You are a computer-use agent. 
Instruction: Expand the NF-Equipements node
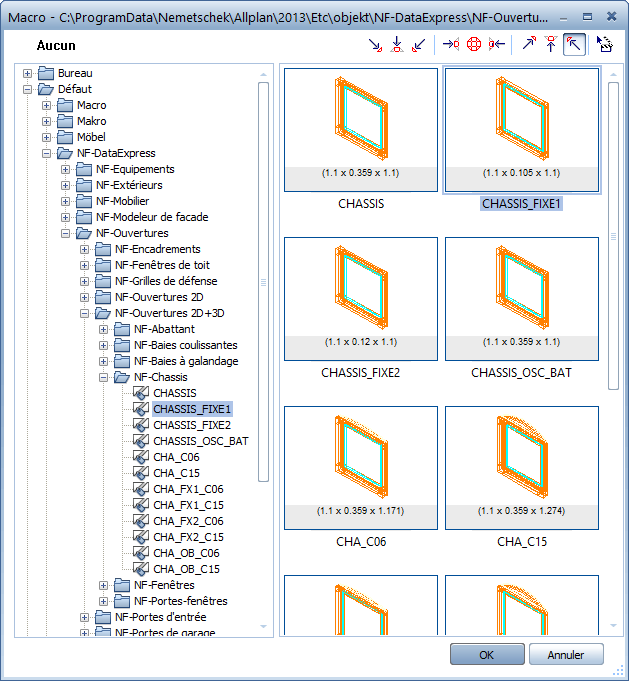click(65, 169)
